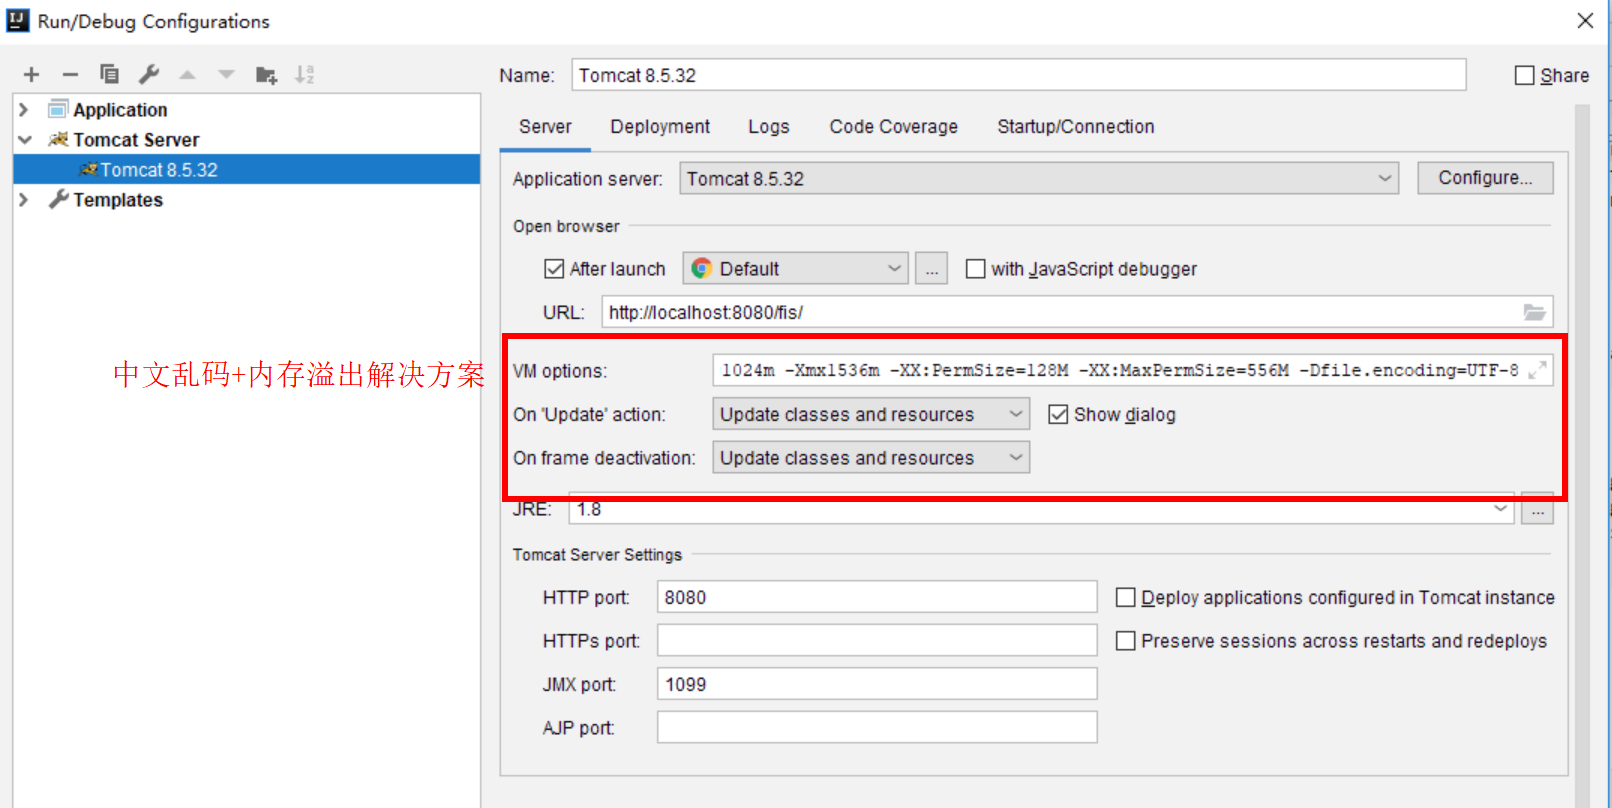The height and width of the screenshot is (808, 1612).
Task: Click the settings panel vertical scrollbar
Action: point(1582,455)
